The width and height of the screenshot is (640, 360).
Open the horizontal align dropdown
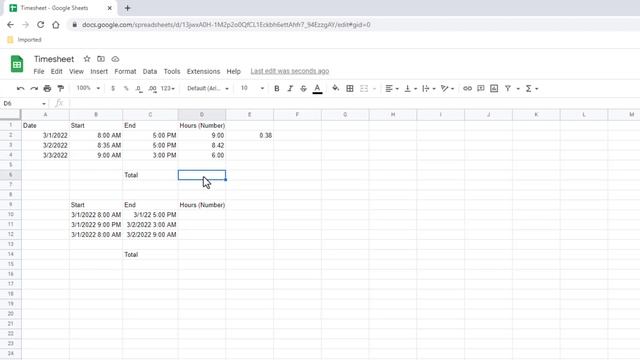[x=392, y=89]
